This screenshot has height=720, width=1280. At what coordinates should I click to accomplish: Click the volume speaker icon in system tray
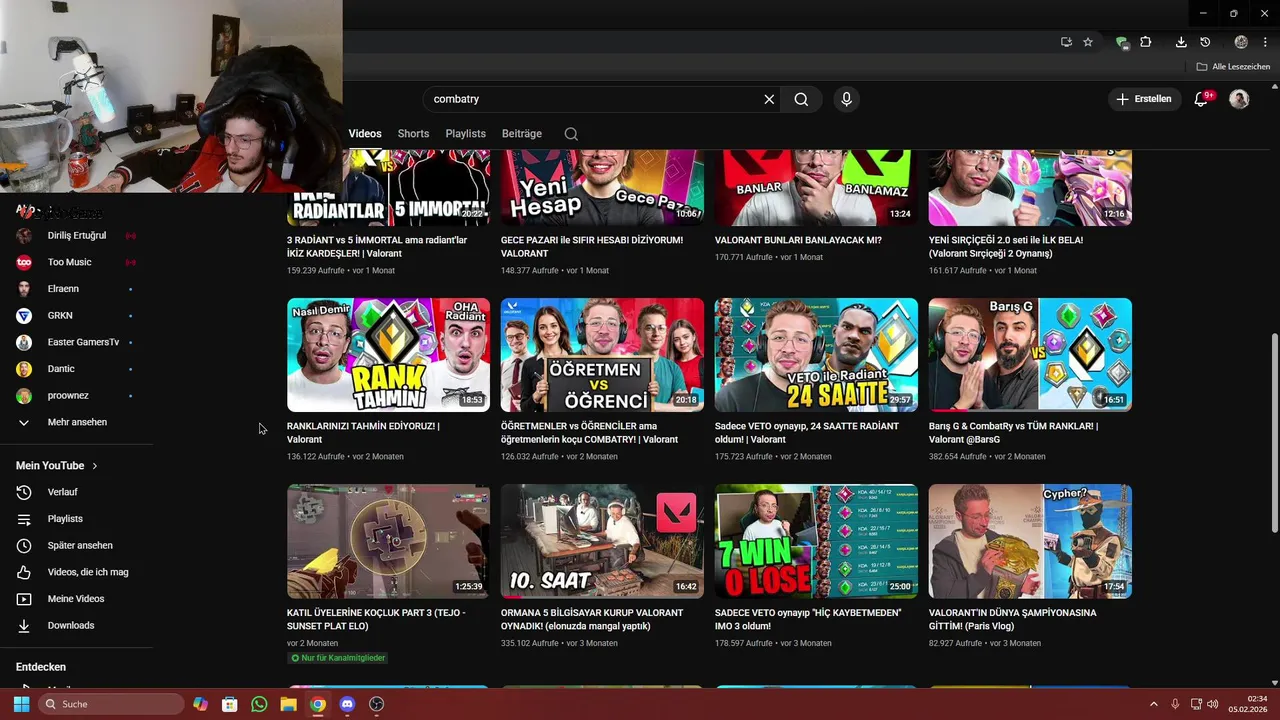click(1213, 704)
